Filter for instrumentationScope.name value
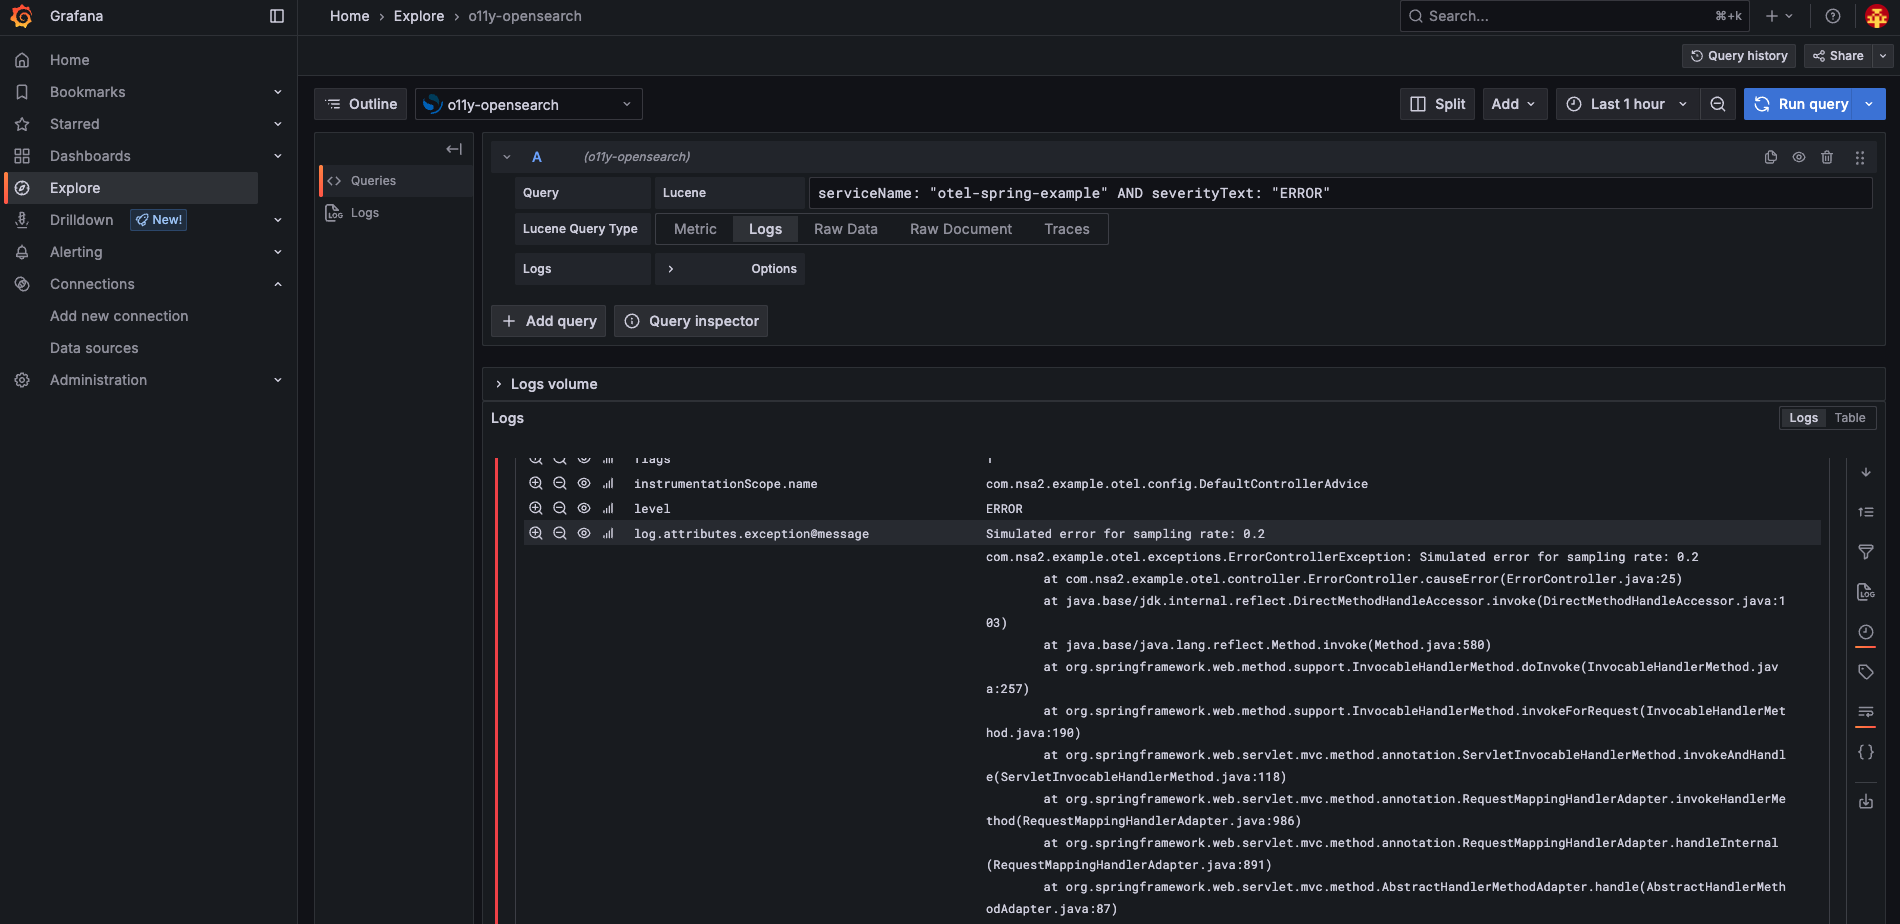 [536, 483]
